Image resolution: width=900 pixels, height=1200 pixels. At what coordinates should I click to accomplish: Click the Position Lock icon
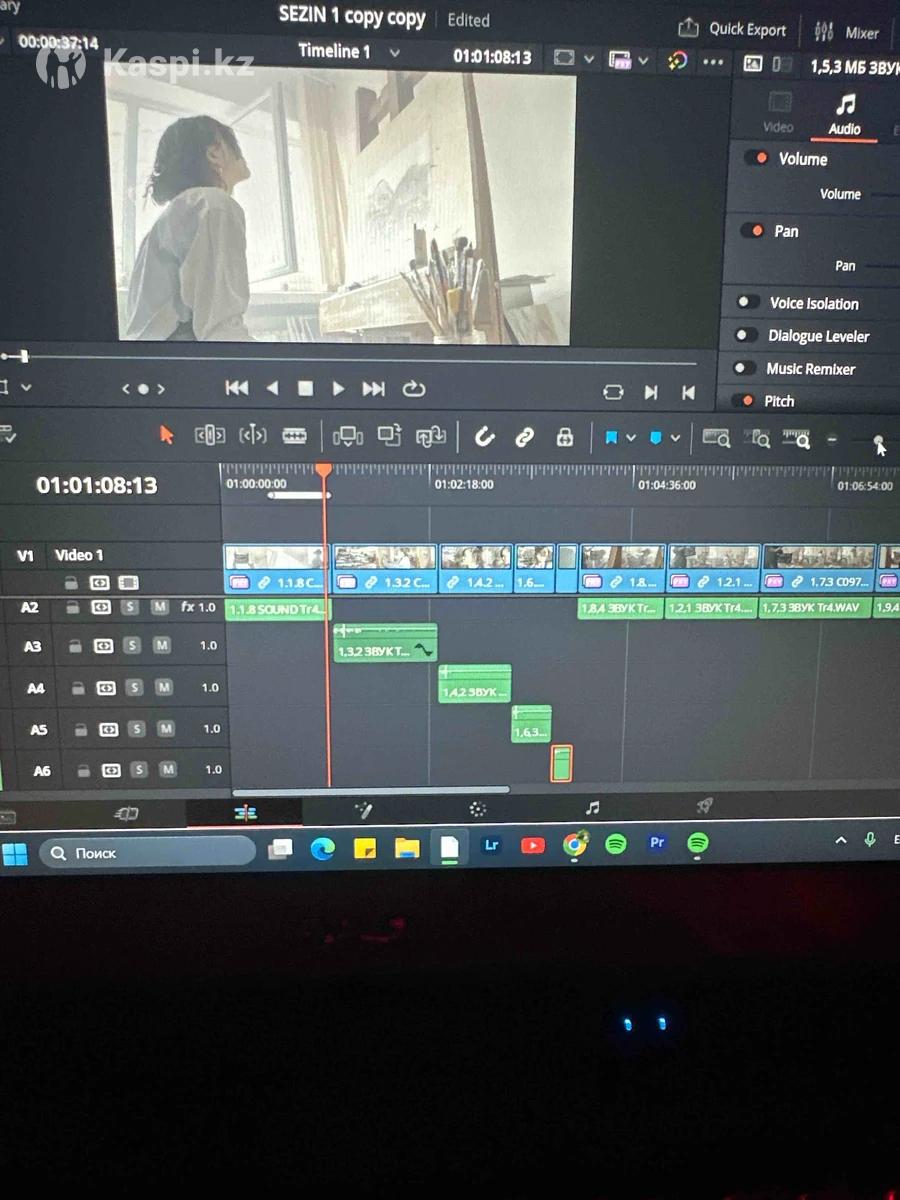point(565,437)
